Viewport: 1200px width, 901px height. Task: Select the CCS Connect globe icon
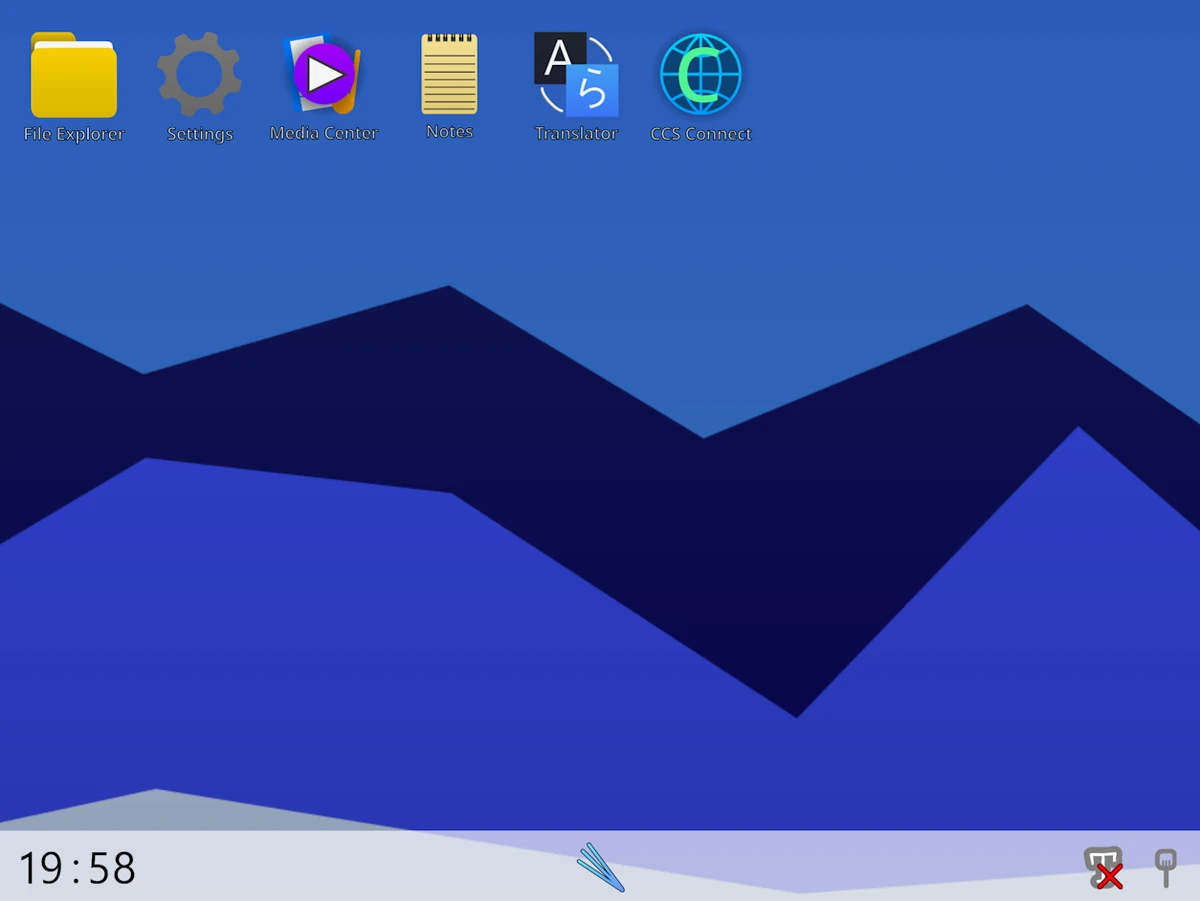700,75
